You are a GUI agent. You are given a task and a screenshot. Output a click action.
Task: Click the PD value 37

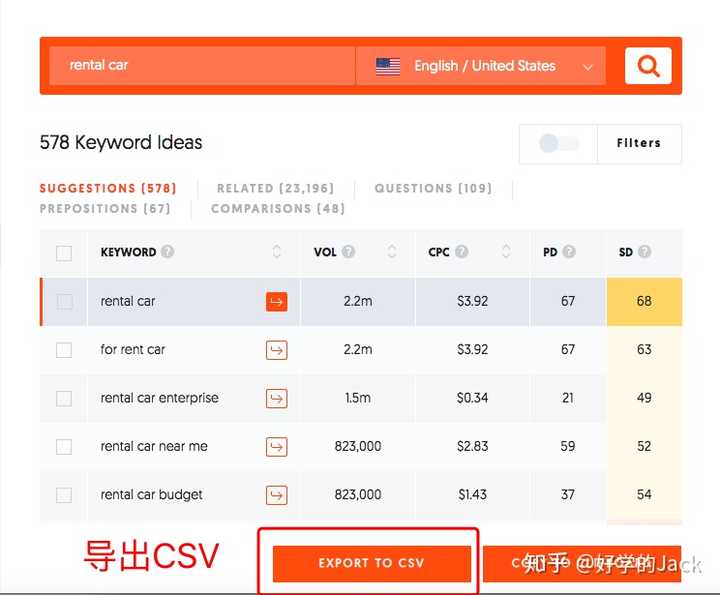click(568, 495)
